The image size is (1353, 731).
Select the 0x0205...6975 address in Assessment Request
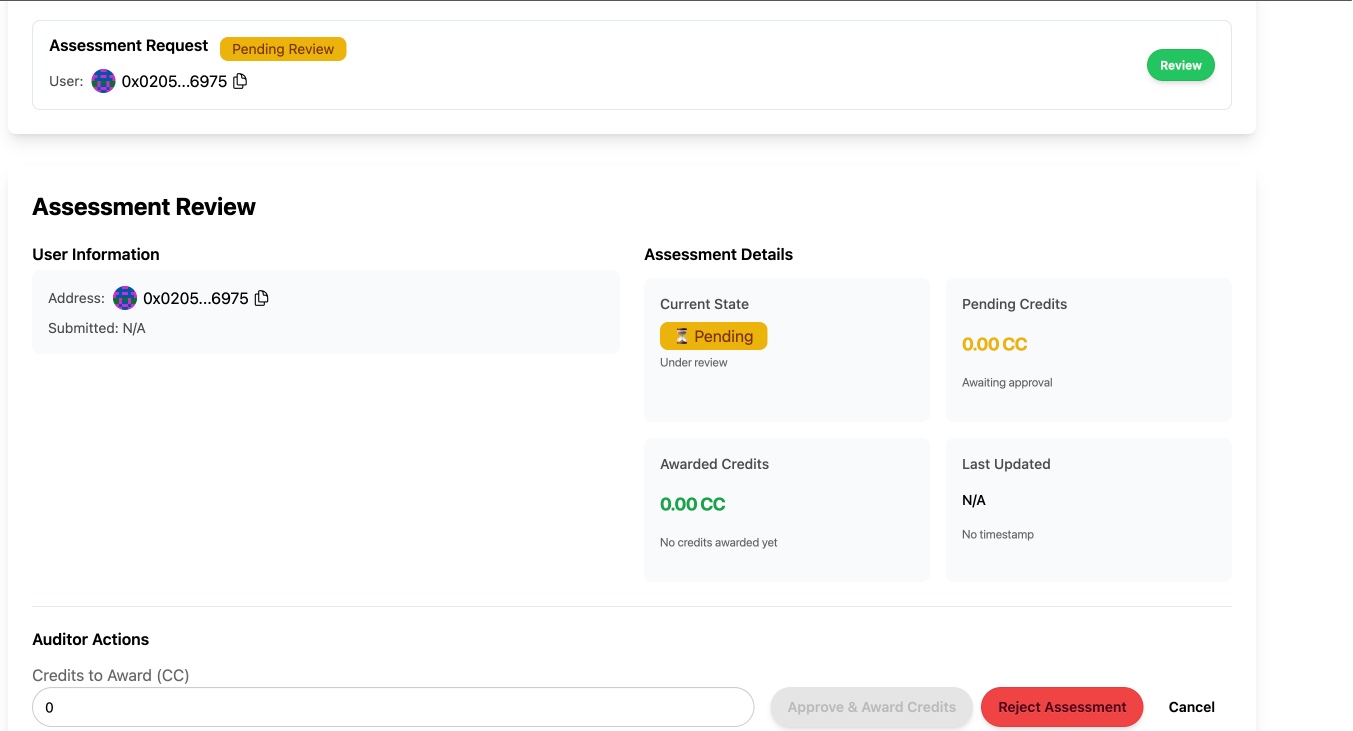point(174,81)
